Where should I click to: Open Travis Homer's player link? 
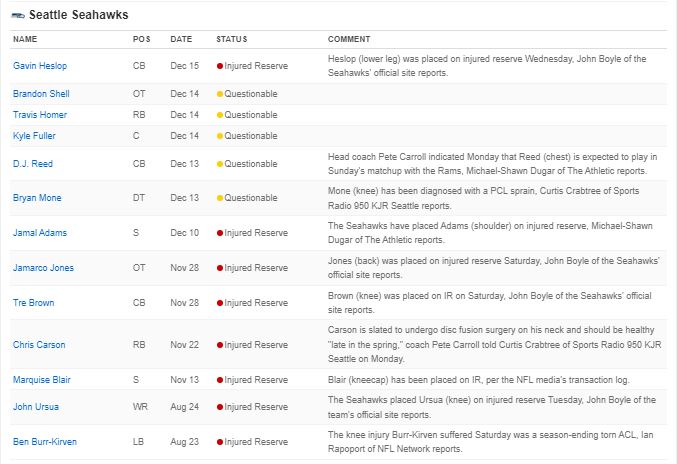(40, 115)
